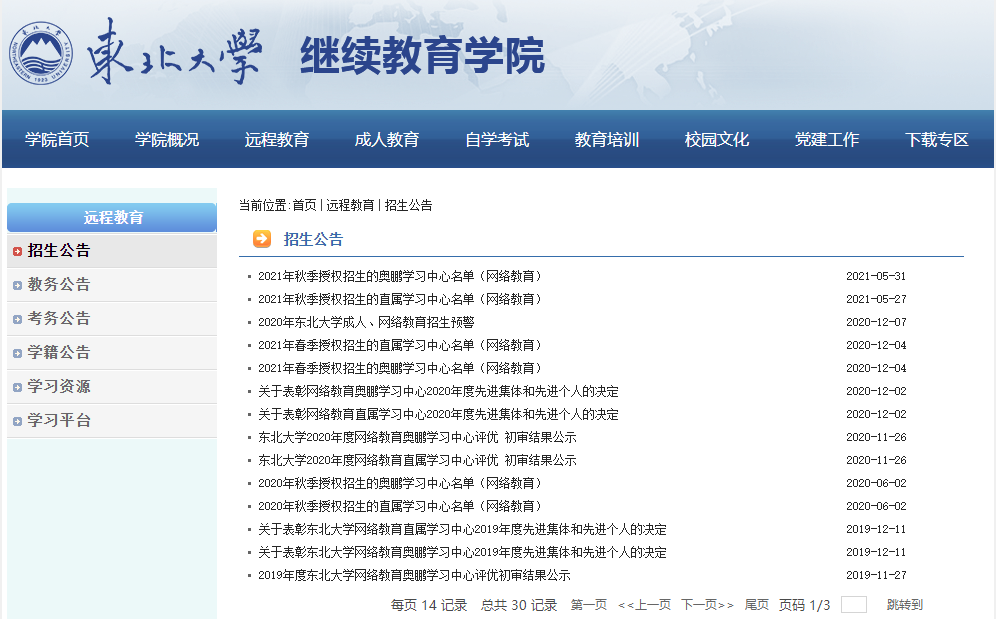996x619 pixels.
Task: Click the arrow icon before 学籍公告 in sidebar
Action: pos(18,353)
